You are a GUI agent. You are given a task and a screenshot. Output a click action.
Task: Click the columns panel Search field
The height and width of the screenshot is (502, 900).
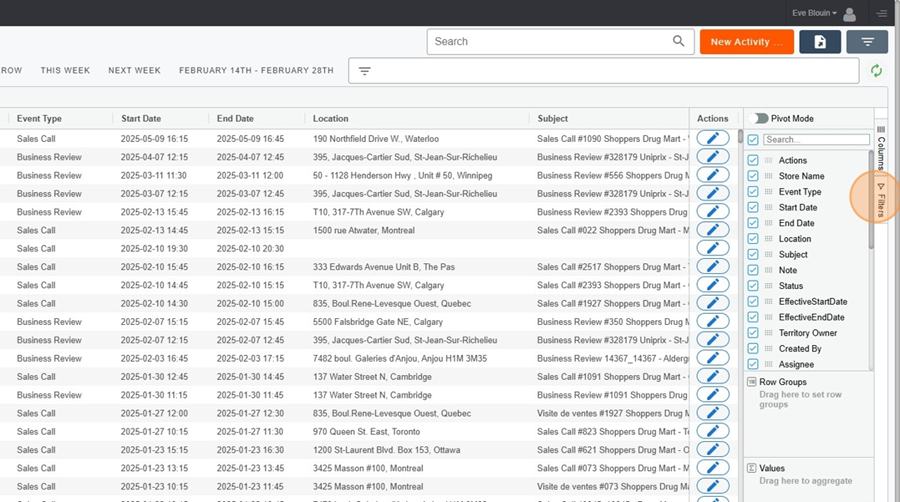[816, 139]
